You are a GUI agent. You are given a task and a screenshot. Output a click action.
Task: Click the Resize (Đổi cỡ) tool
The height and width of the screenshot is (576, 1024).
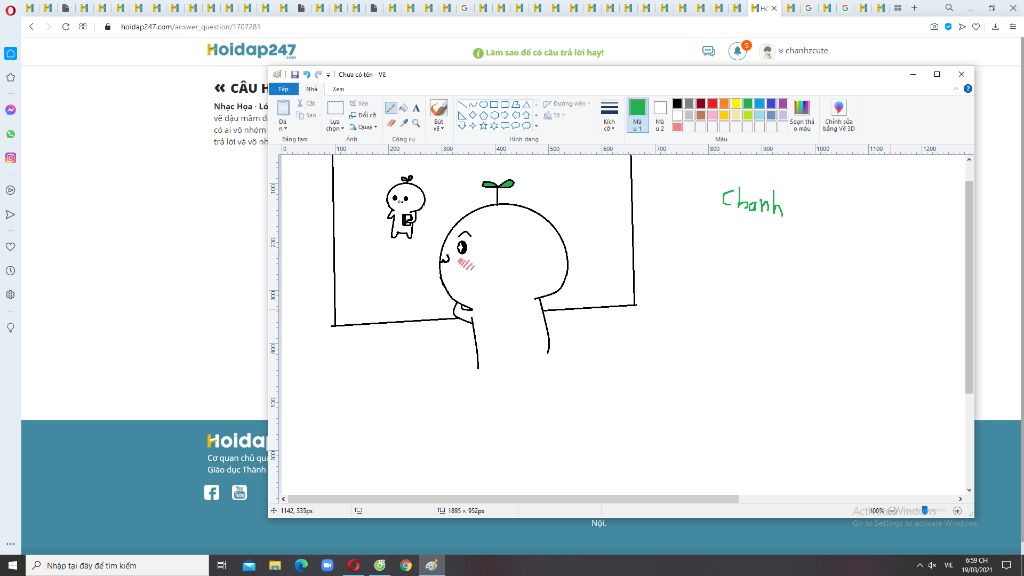362,115
